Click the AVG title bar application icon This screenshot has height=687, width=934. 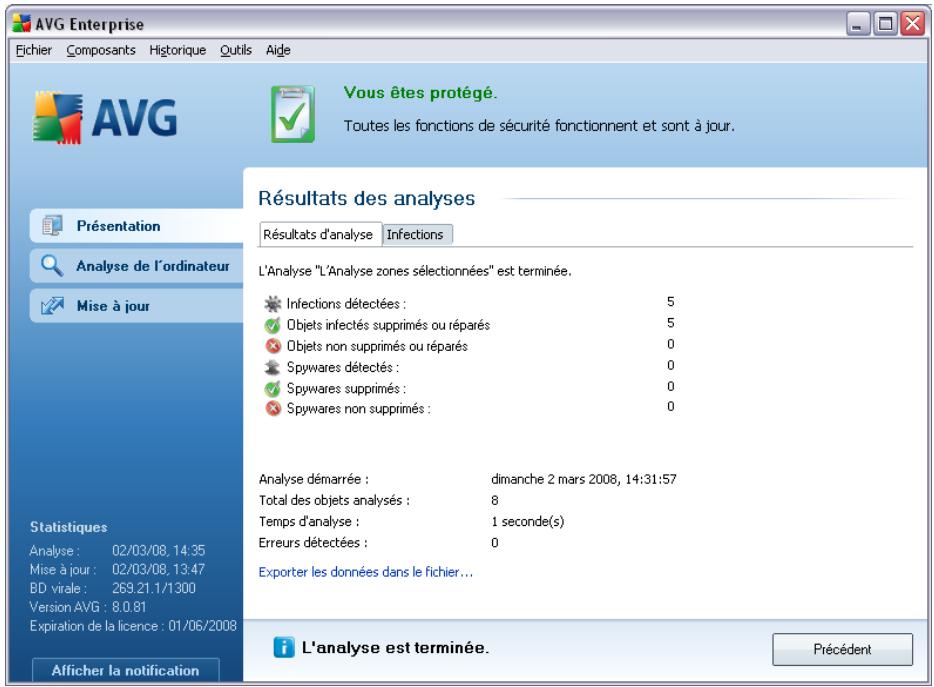tap(21, 24)
